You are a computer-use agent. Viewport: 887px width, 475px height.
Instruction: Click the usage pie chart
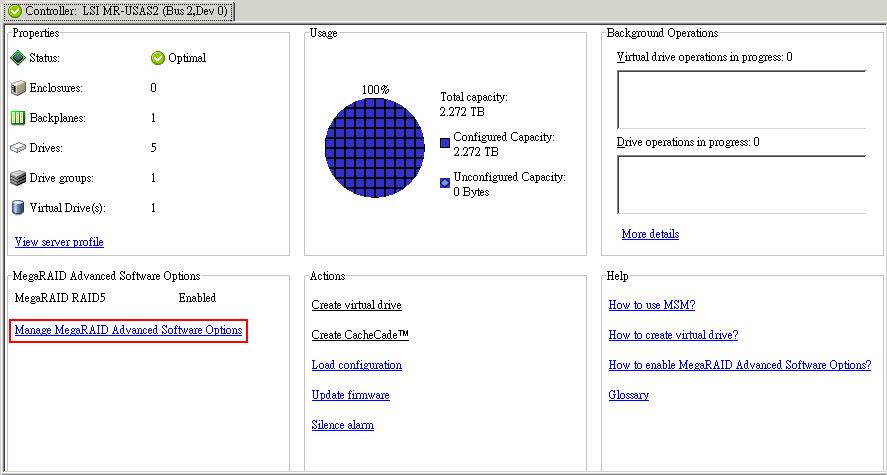[375, 148]
